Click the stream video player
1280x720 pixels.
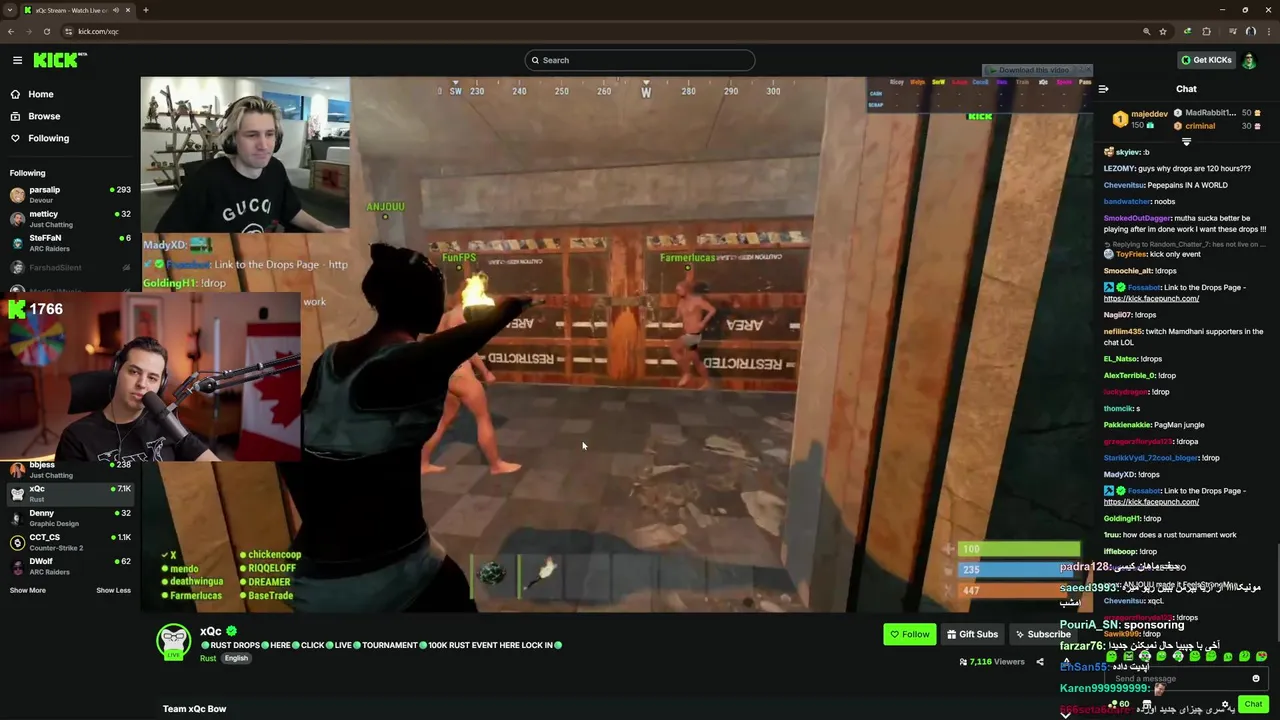(x=617, y=344)
